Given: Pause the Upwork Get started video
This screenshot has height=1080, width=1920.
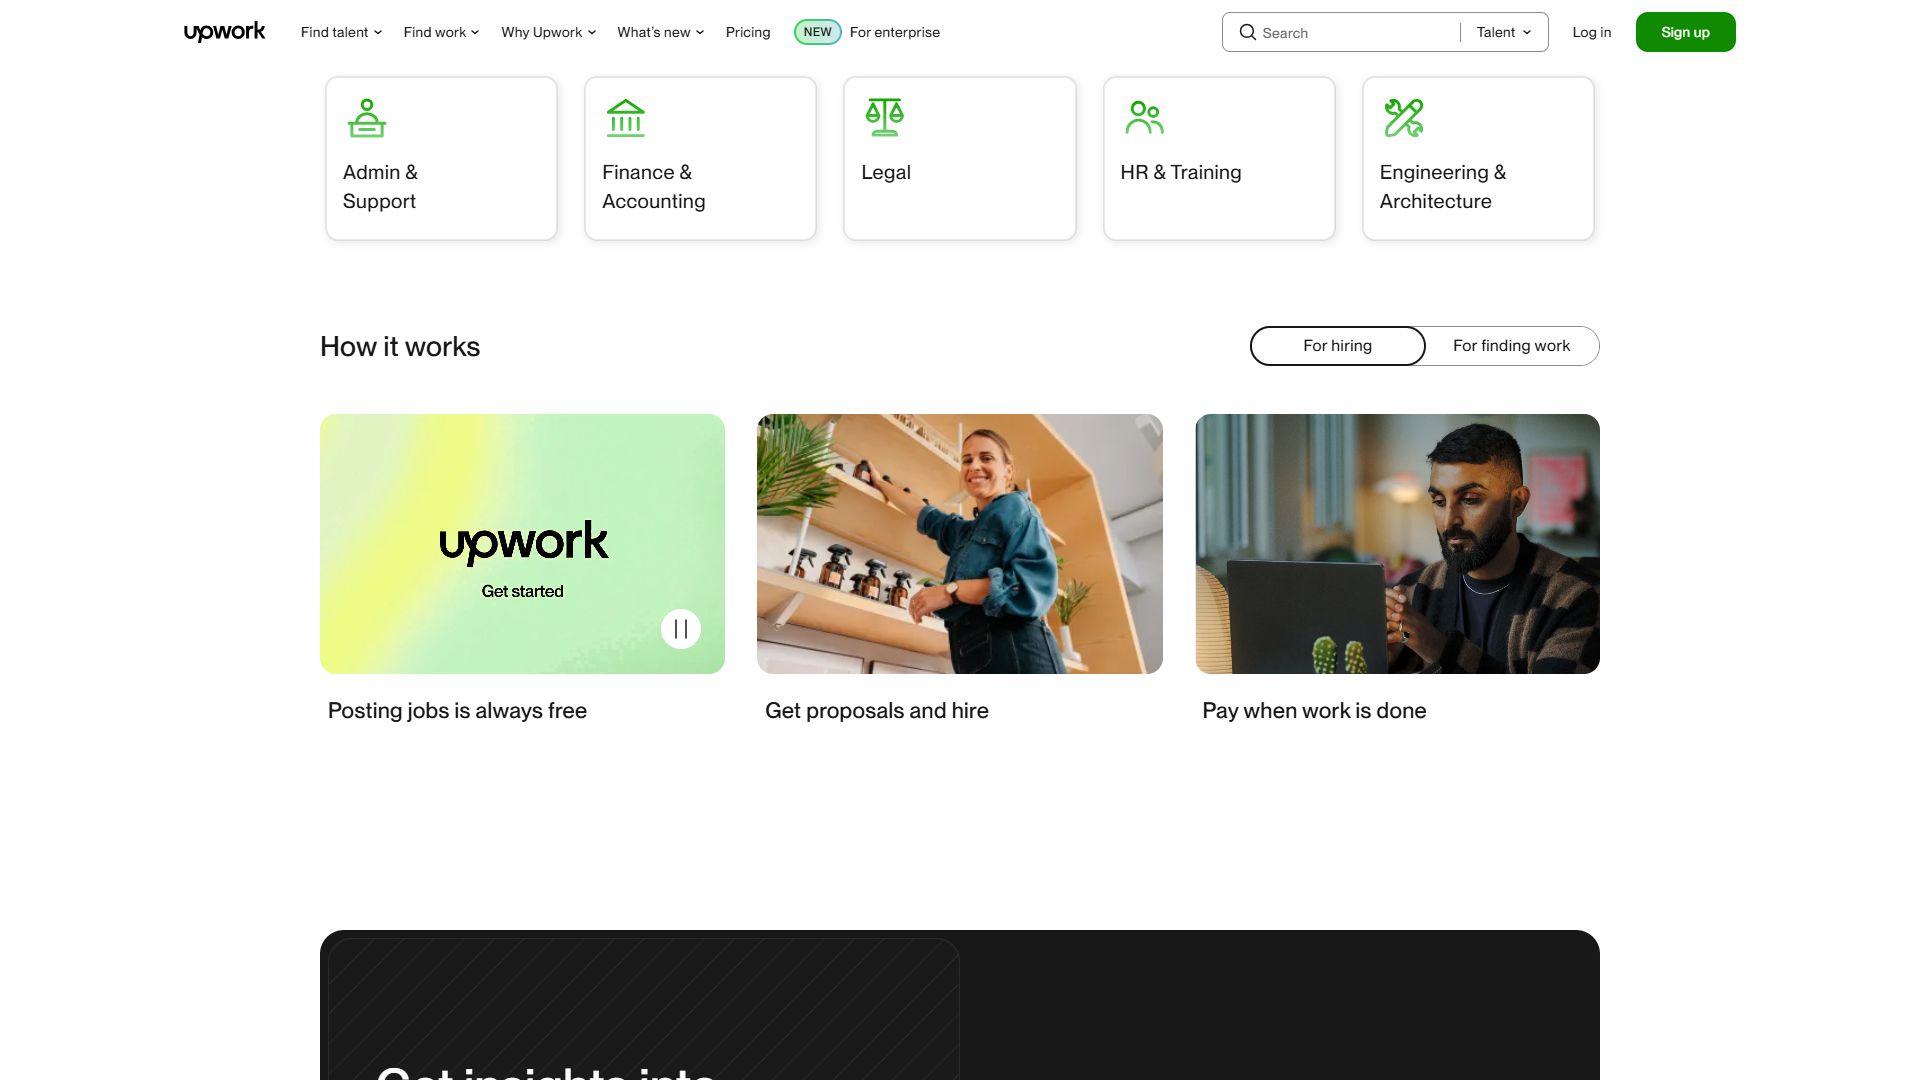Looking at the screenshot, I should point(680,629).
